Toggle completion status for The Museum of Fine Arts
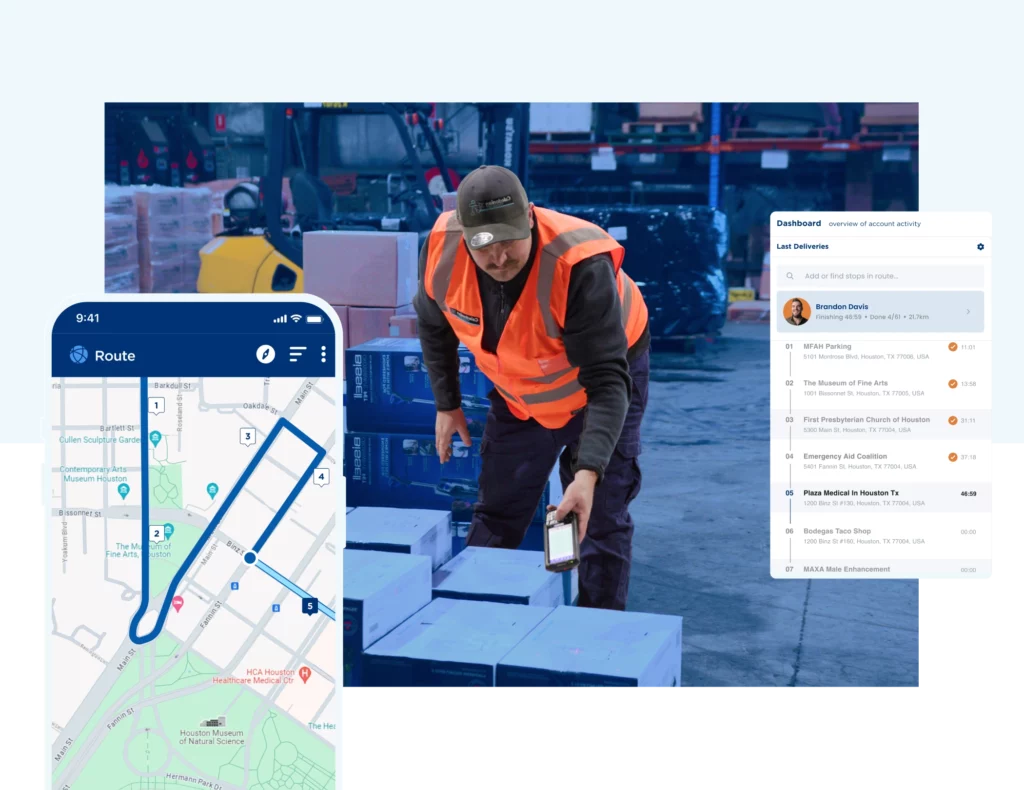Image resolution: width=1024 pixels, height=790 pixels. (953, 384)
